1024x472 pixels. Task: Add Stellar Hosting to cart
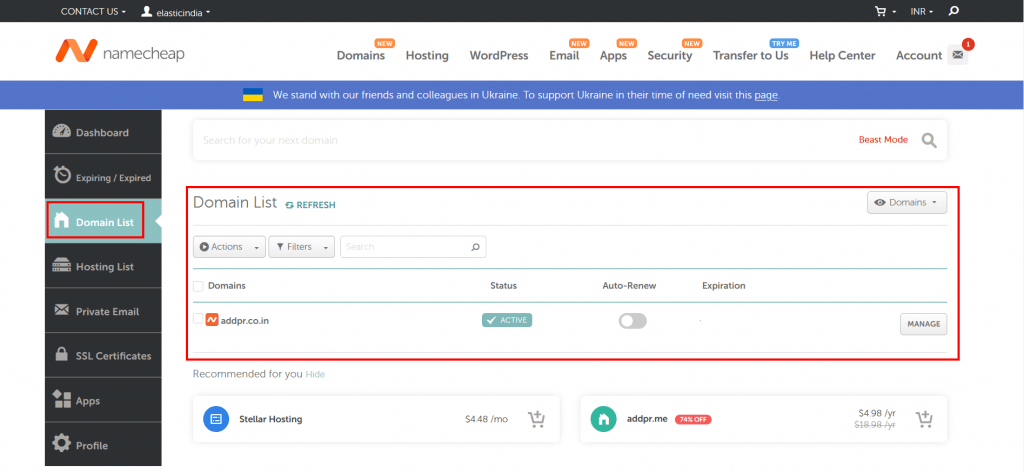[536, 419]
